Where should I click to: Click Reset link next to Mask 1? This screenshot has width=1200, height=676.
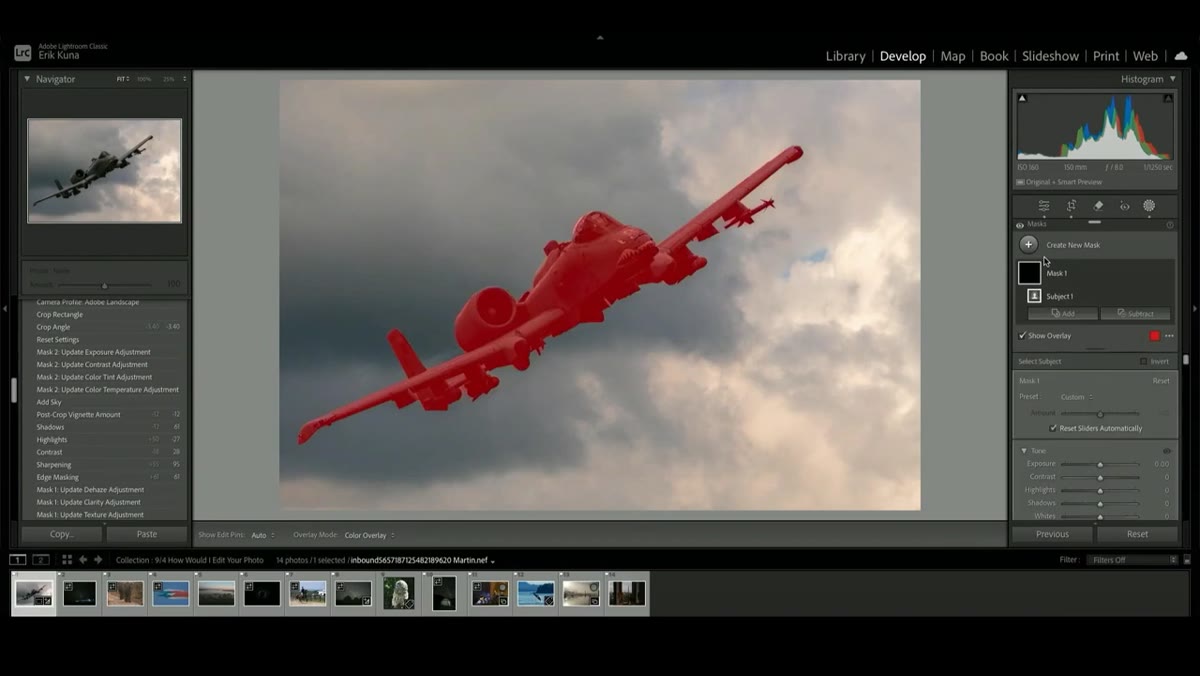tap(1161, 381)
